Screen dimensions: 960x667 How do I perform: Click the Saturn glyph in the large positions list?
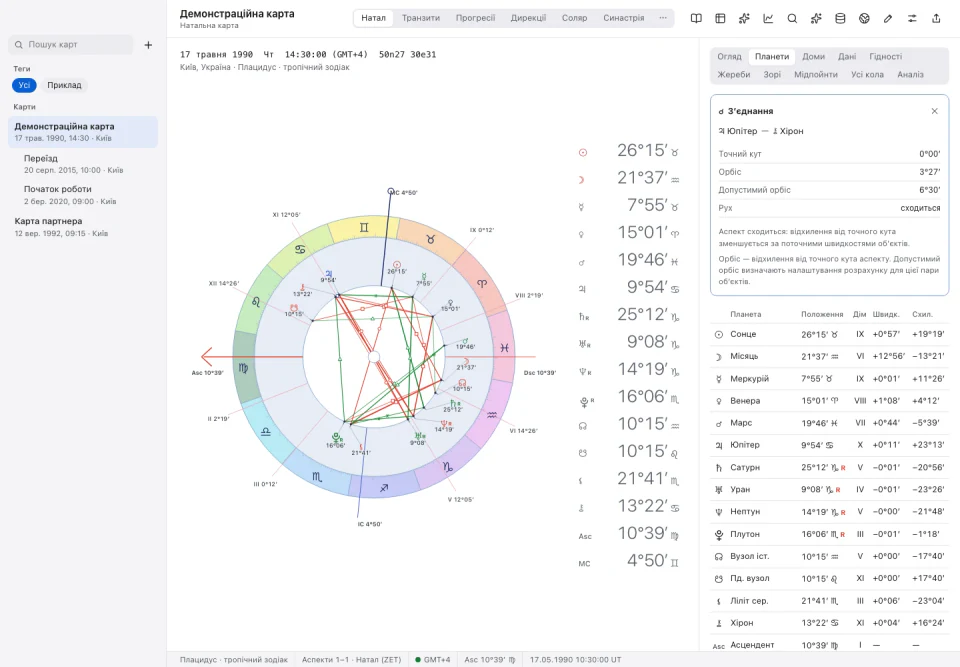point(583,317)
